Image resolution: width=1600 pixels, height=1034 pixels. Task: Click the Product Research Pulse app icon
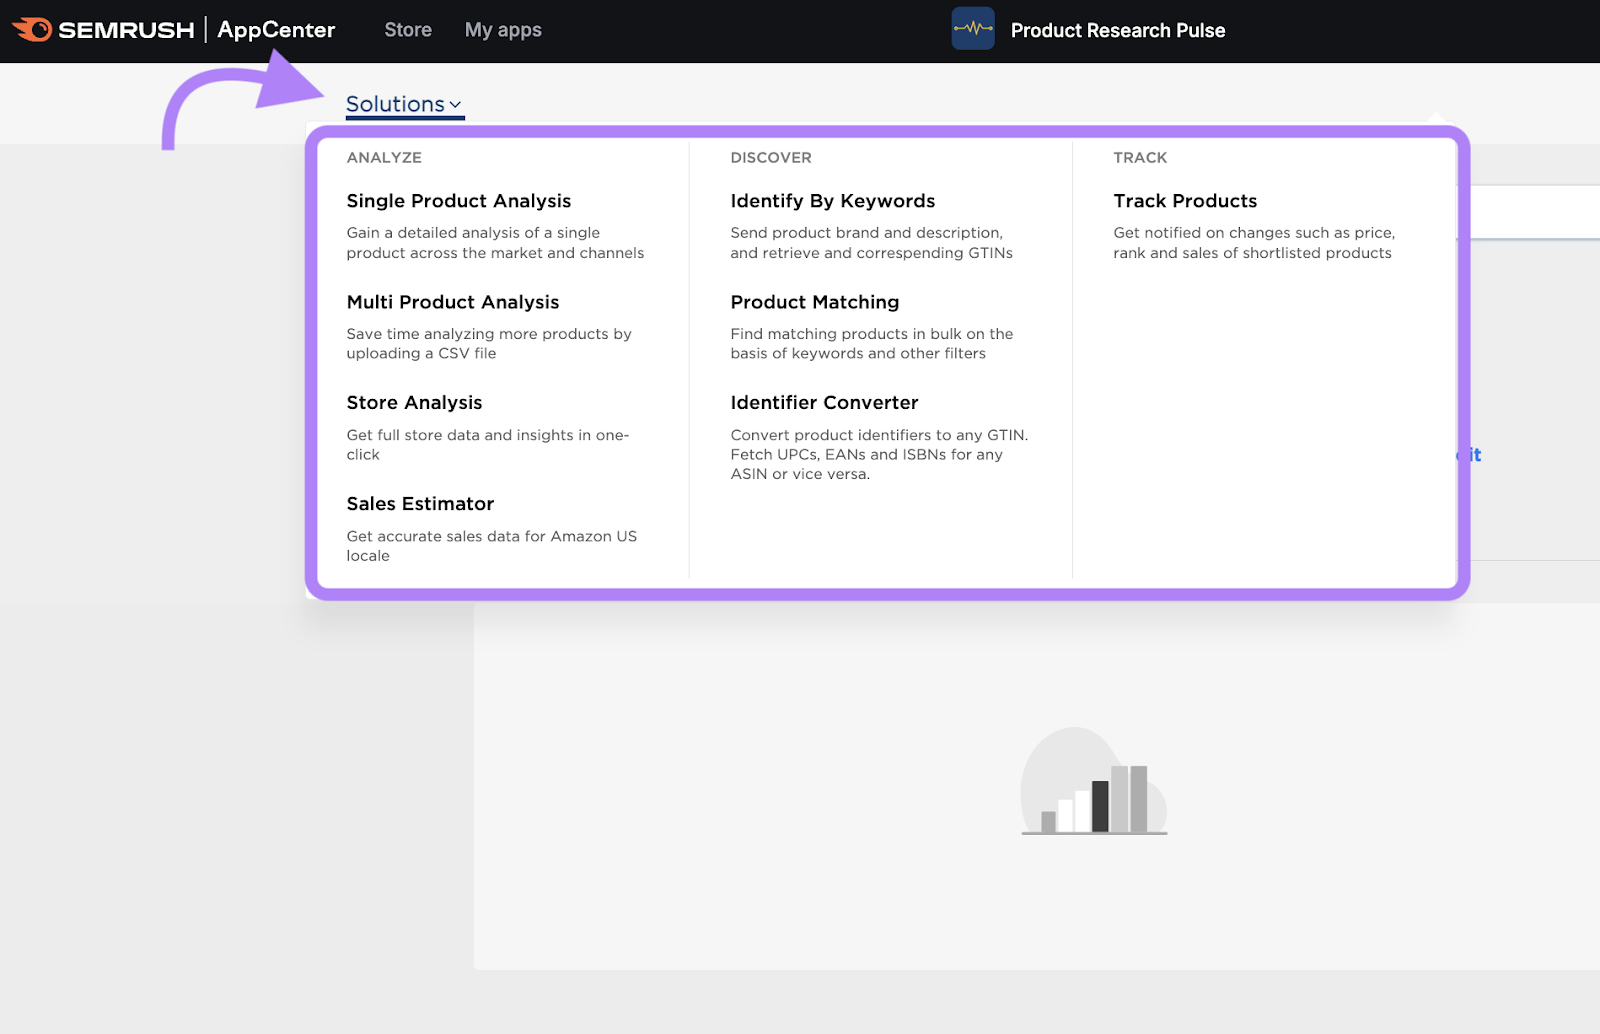pos(972,30)
